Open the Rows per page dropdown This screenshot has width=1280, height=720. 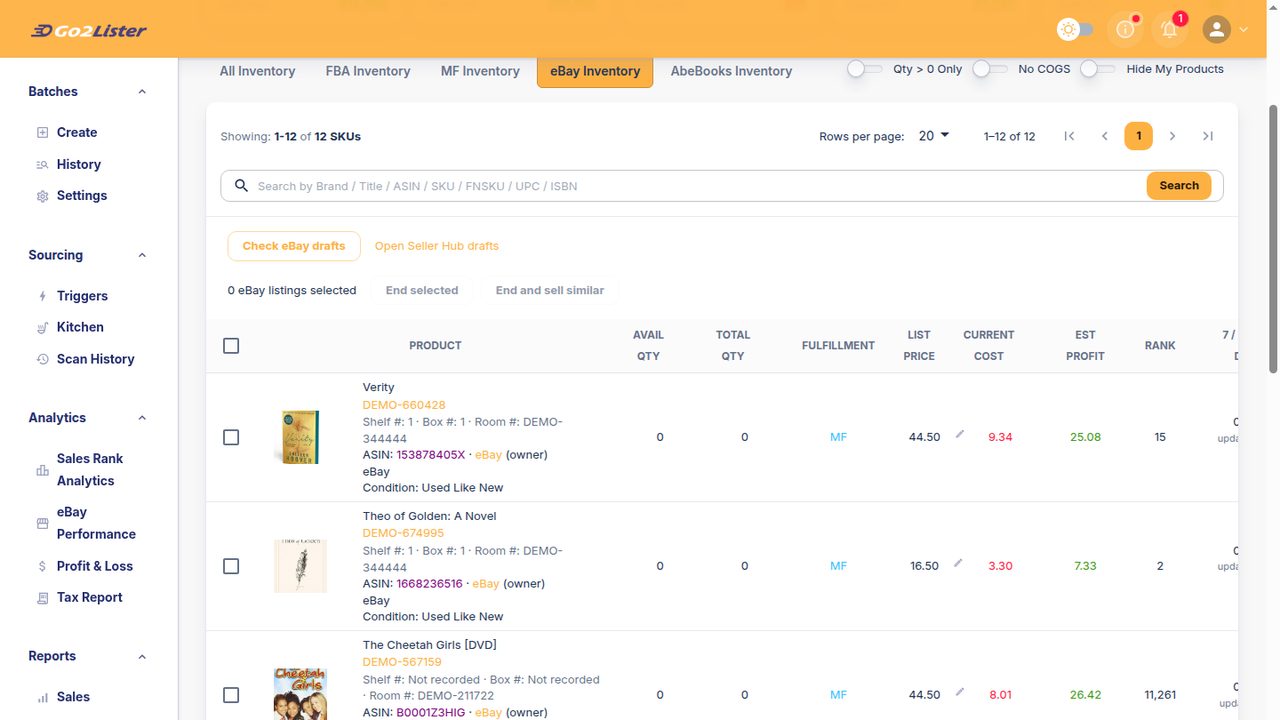click(934, 136)
